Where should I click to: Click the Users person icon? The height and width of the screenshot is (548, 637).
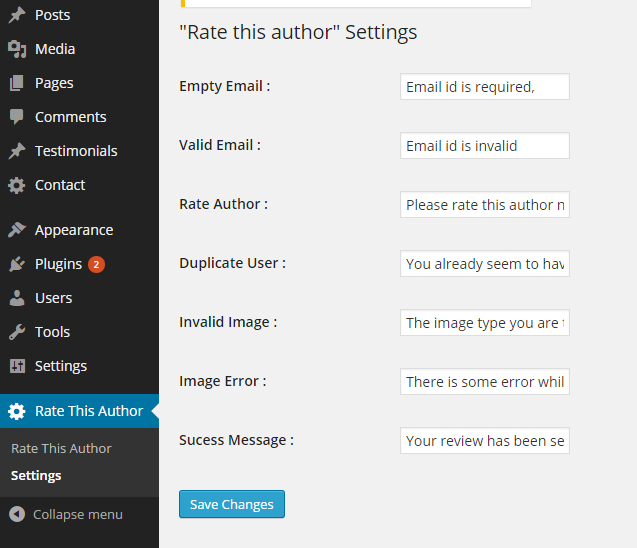[x=17, y=298]
